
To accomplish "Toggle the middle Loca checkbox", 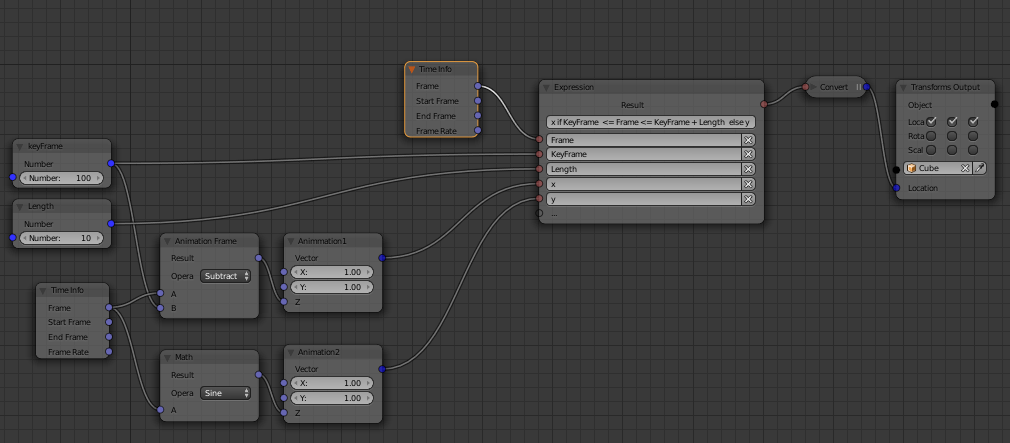I will [x=952, y=121].
